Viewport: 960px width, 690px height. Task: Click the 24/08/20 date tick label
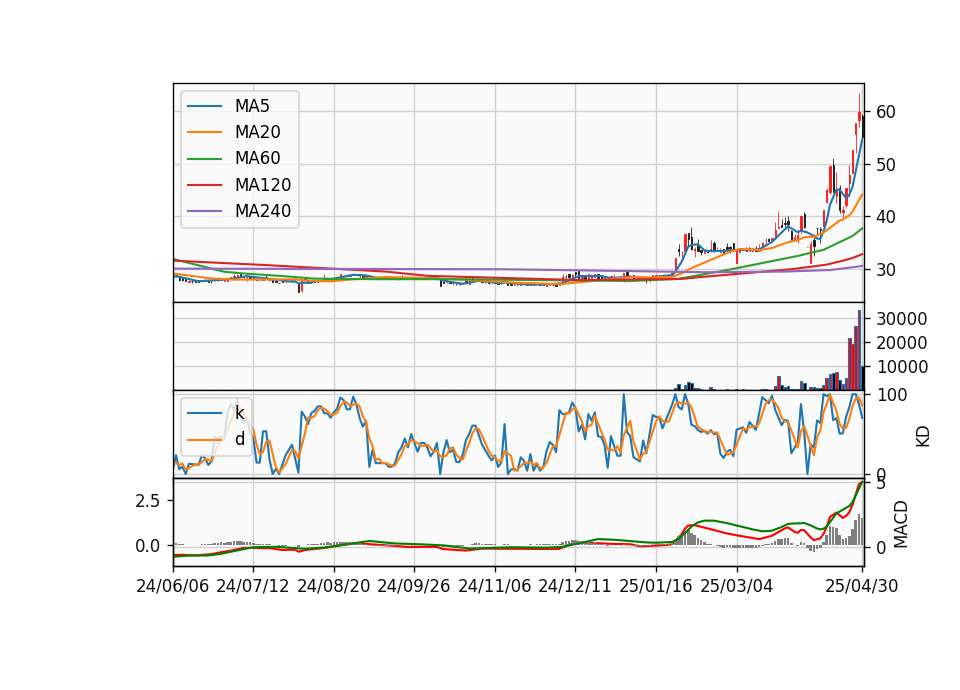click(x=334, y=586)
